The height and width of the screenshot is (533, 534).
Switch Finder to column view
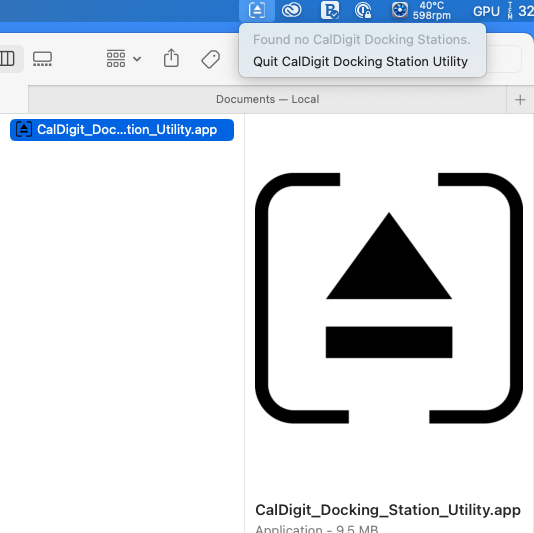(7, 59)
